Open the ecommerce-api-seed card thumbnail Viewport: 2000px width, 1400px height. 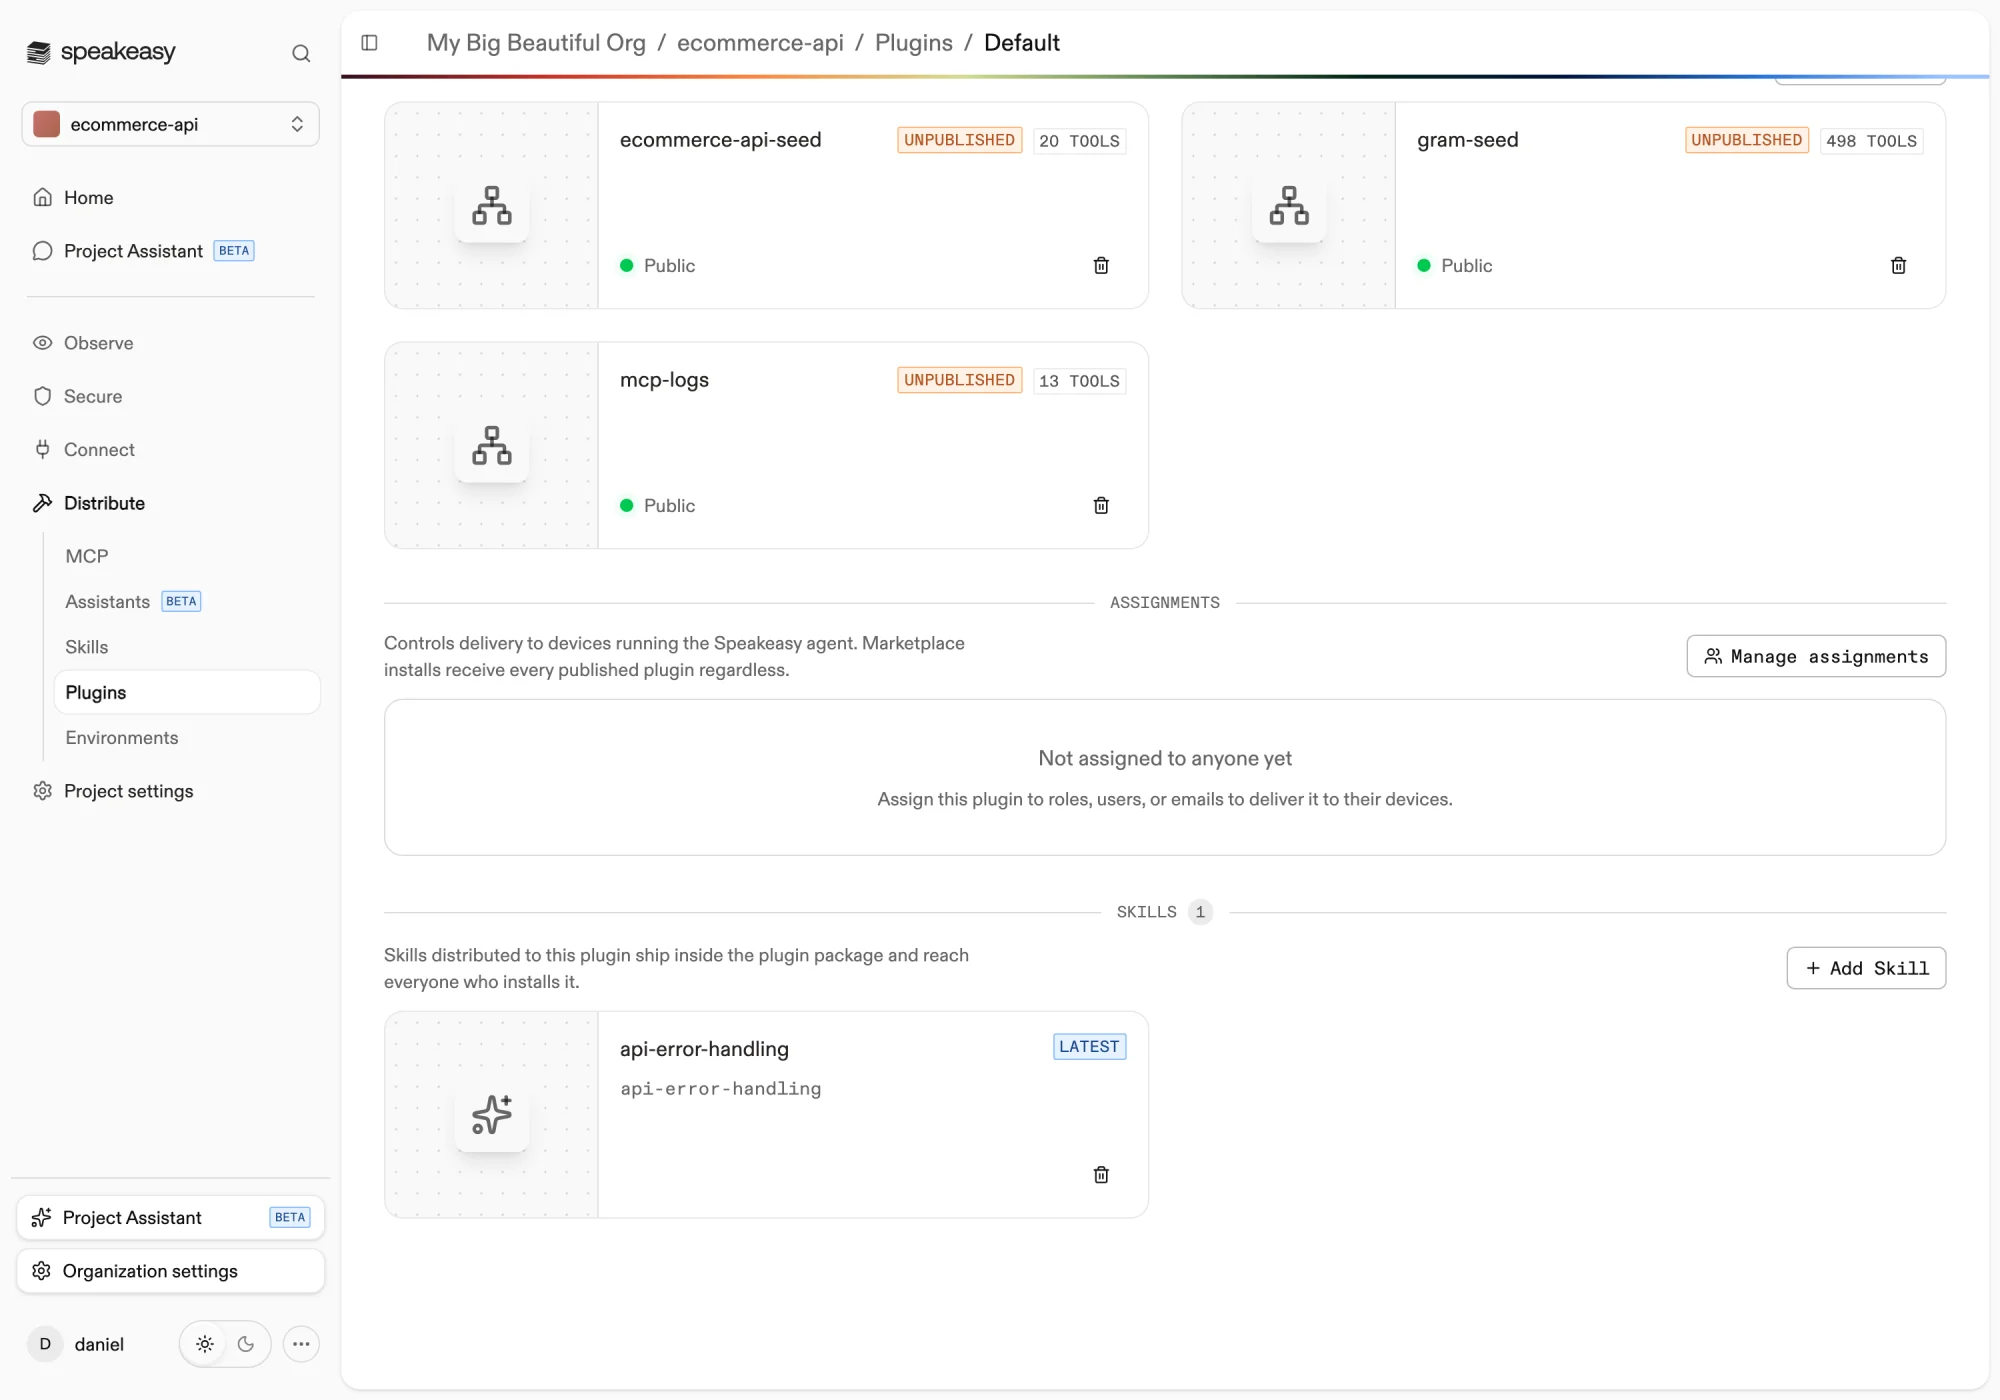point(491,205)
